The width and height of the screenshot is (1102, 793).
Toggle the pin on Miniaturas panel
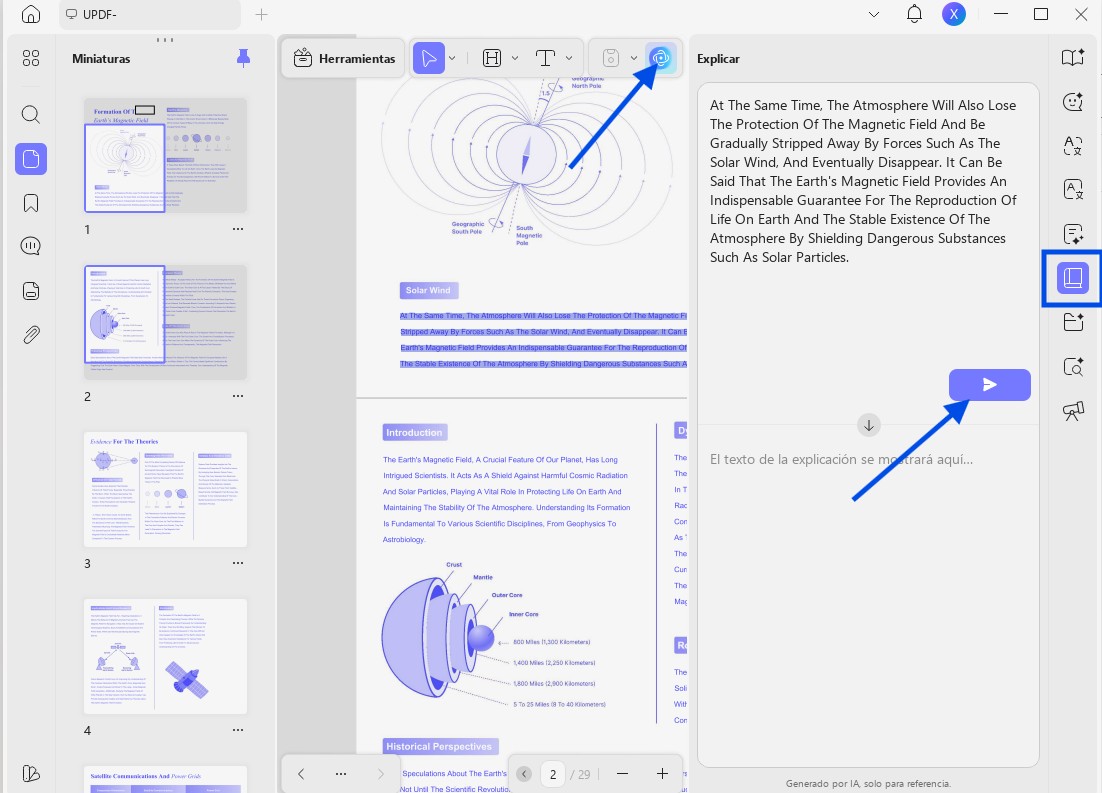(243, 58)
